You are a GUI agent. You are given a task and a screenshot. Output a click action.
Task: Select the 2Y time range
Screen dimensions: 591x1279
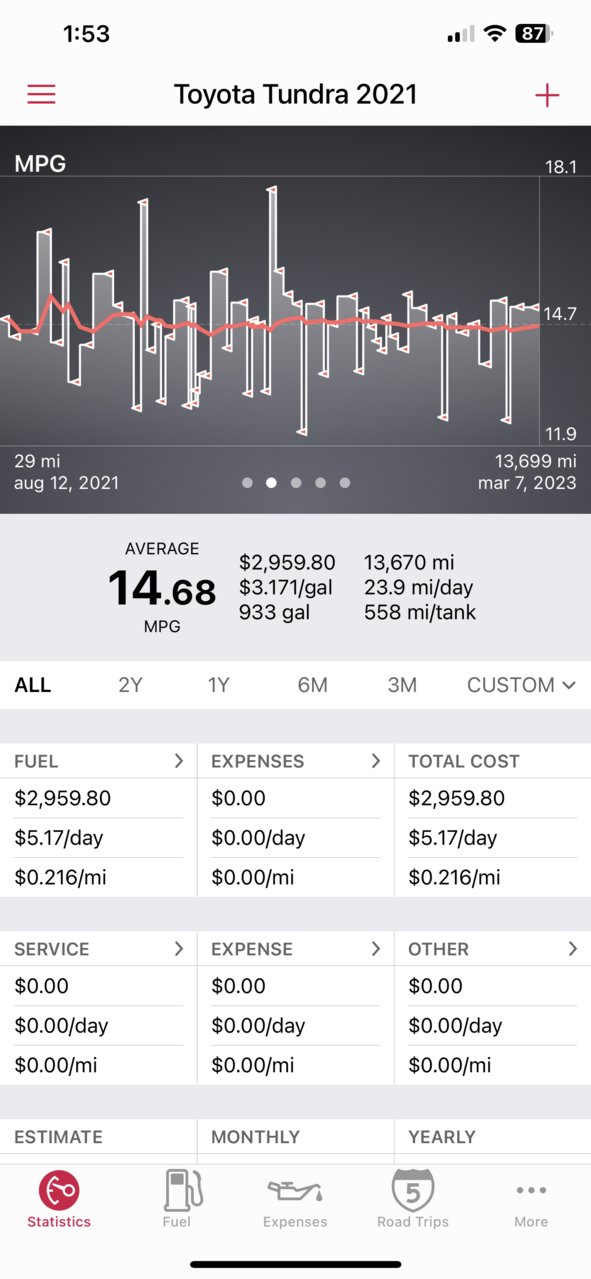tap(130, 685)
